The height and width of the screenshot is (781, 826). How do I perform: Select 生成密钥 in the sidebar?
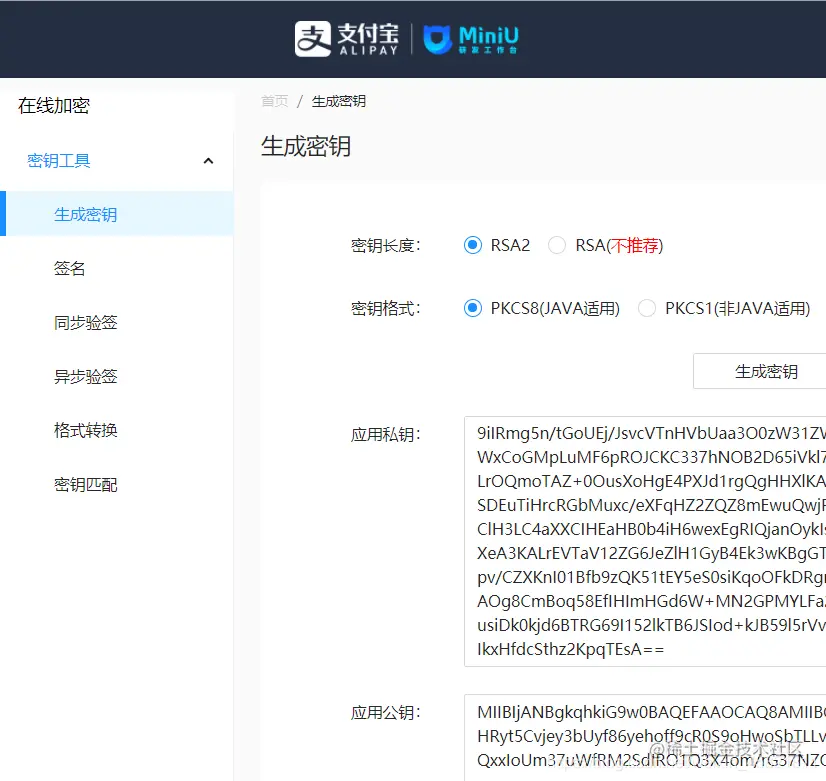(x=116, y=214)
